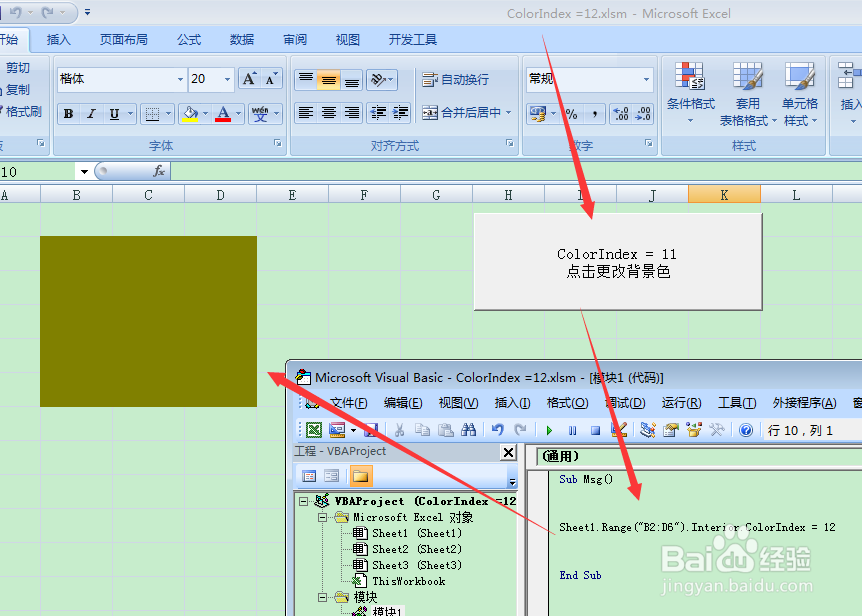Open the 运行(R) menu in VBA editor

click(681, 402)
